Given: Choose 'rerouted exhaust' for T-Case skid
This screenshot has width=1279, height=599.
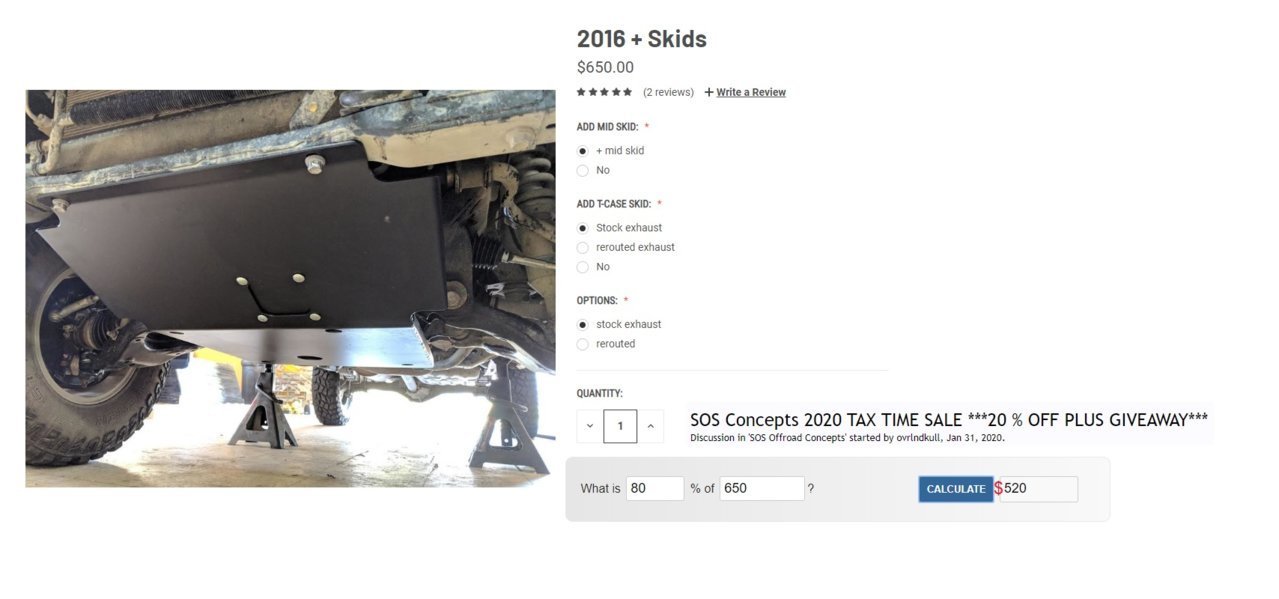Looking at the screenshot, I should (x=583, y=248).
